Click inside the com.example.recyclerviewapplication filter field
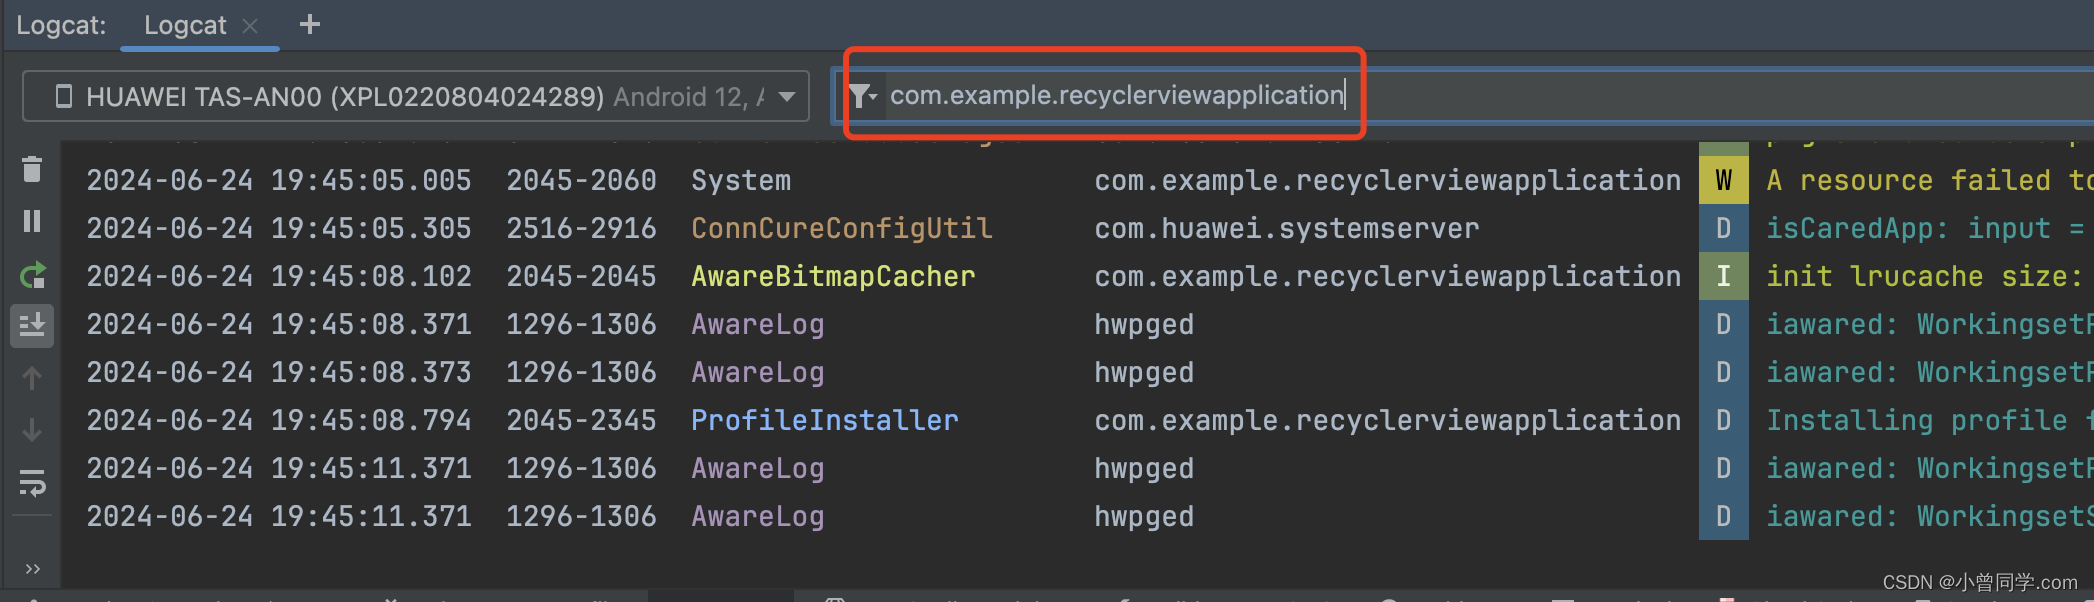The height and width of the screenshot is (602, 2094). click(1115, 95)
